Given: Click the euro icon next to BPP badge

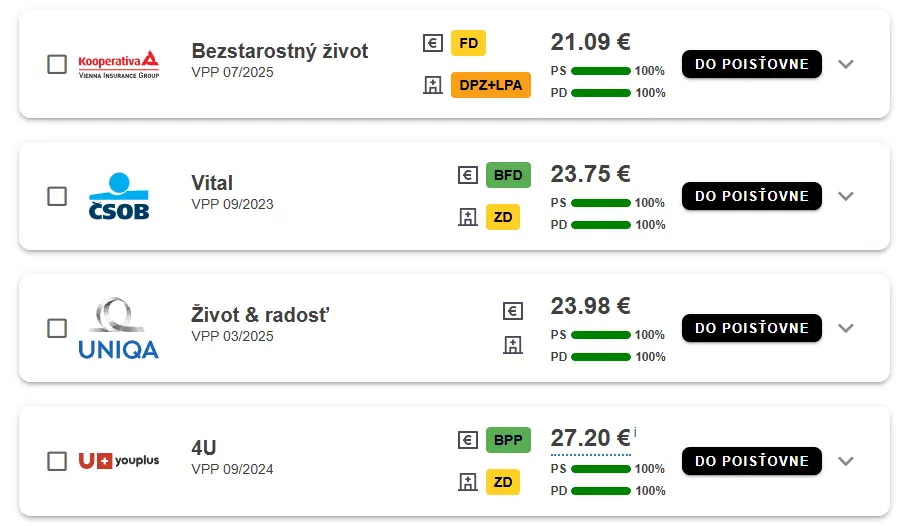Looking at the screenshot, I should pyautogui.click(x=467, y=440).
